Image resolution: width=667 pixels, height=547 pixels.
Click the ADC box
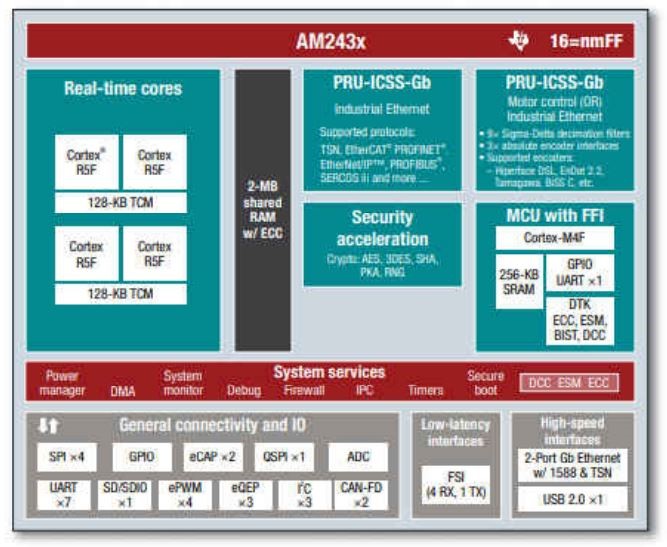(358, 457)
